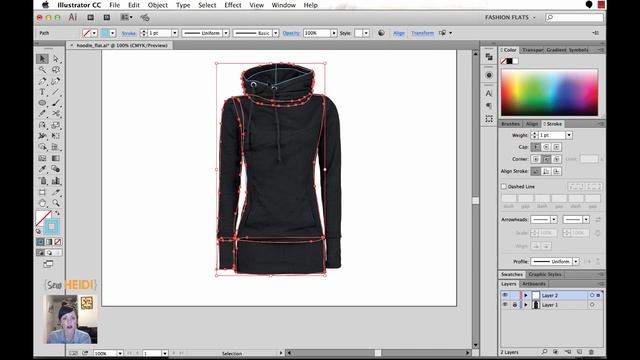Select the Miter Join corner option
Screen dimensions: 640x360
(536, 159)
